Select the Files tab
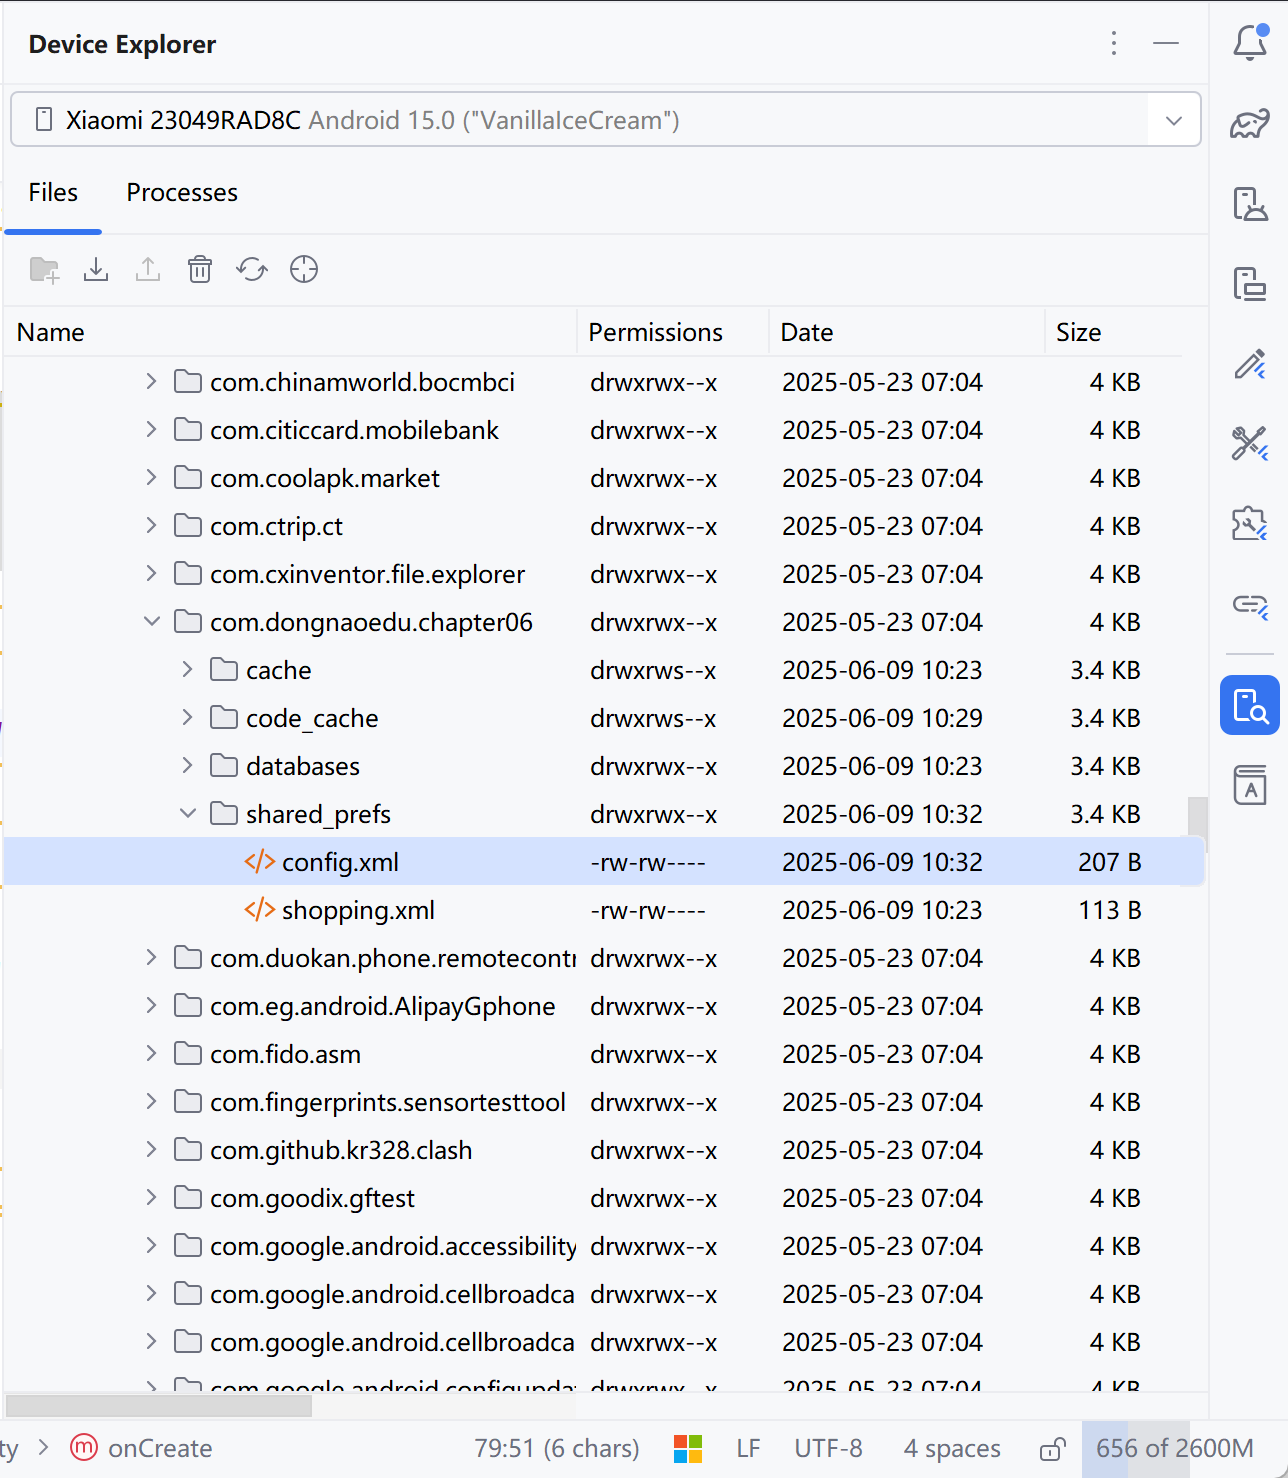 click(x=53, y=193)
